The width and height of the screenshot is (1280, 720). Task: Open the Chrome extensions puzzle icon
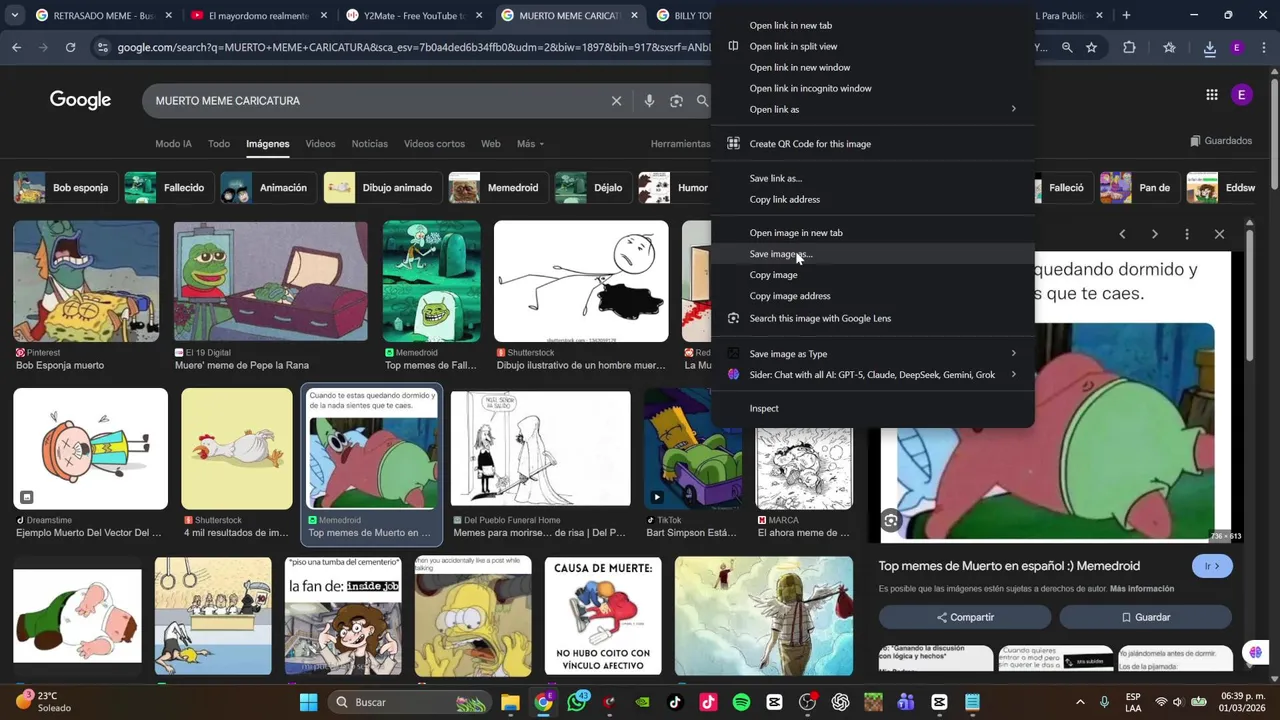tap(1129, 47)
